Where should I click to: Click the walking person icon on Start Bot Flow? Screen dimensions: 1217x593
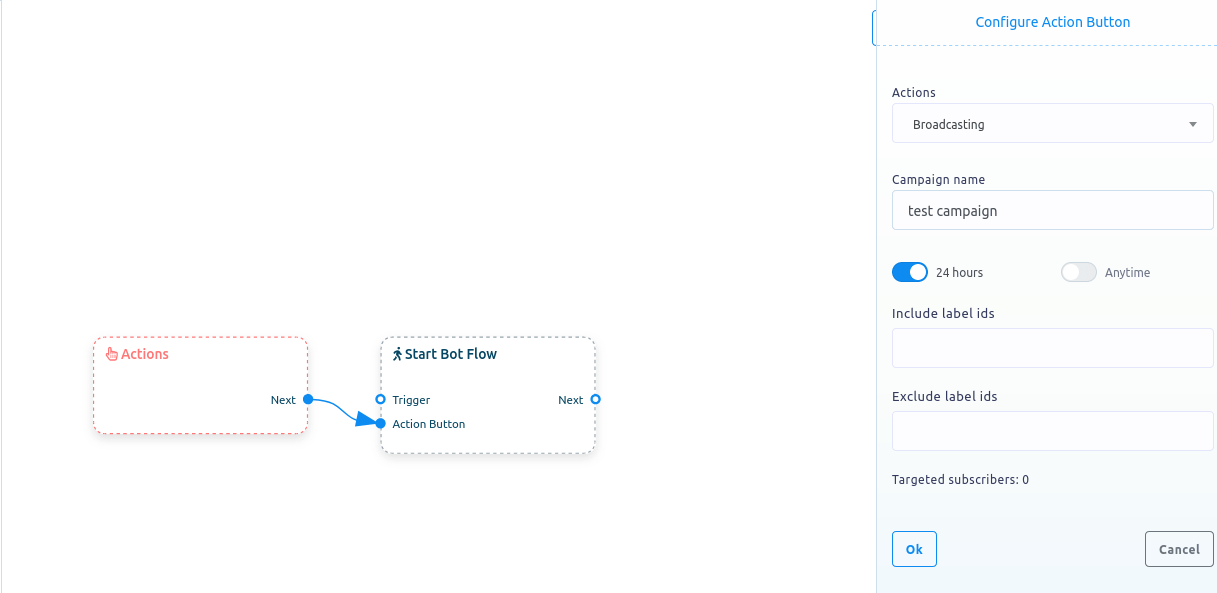point(397,354)
